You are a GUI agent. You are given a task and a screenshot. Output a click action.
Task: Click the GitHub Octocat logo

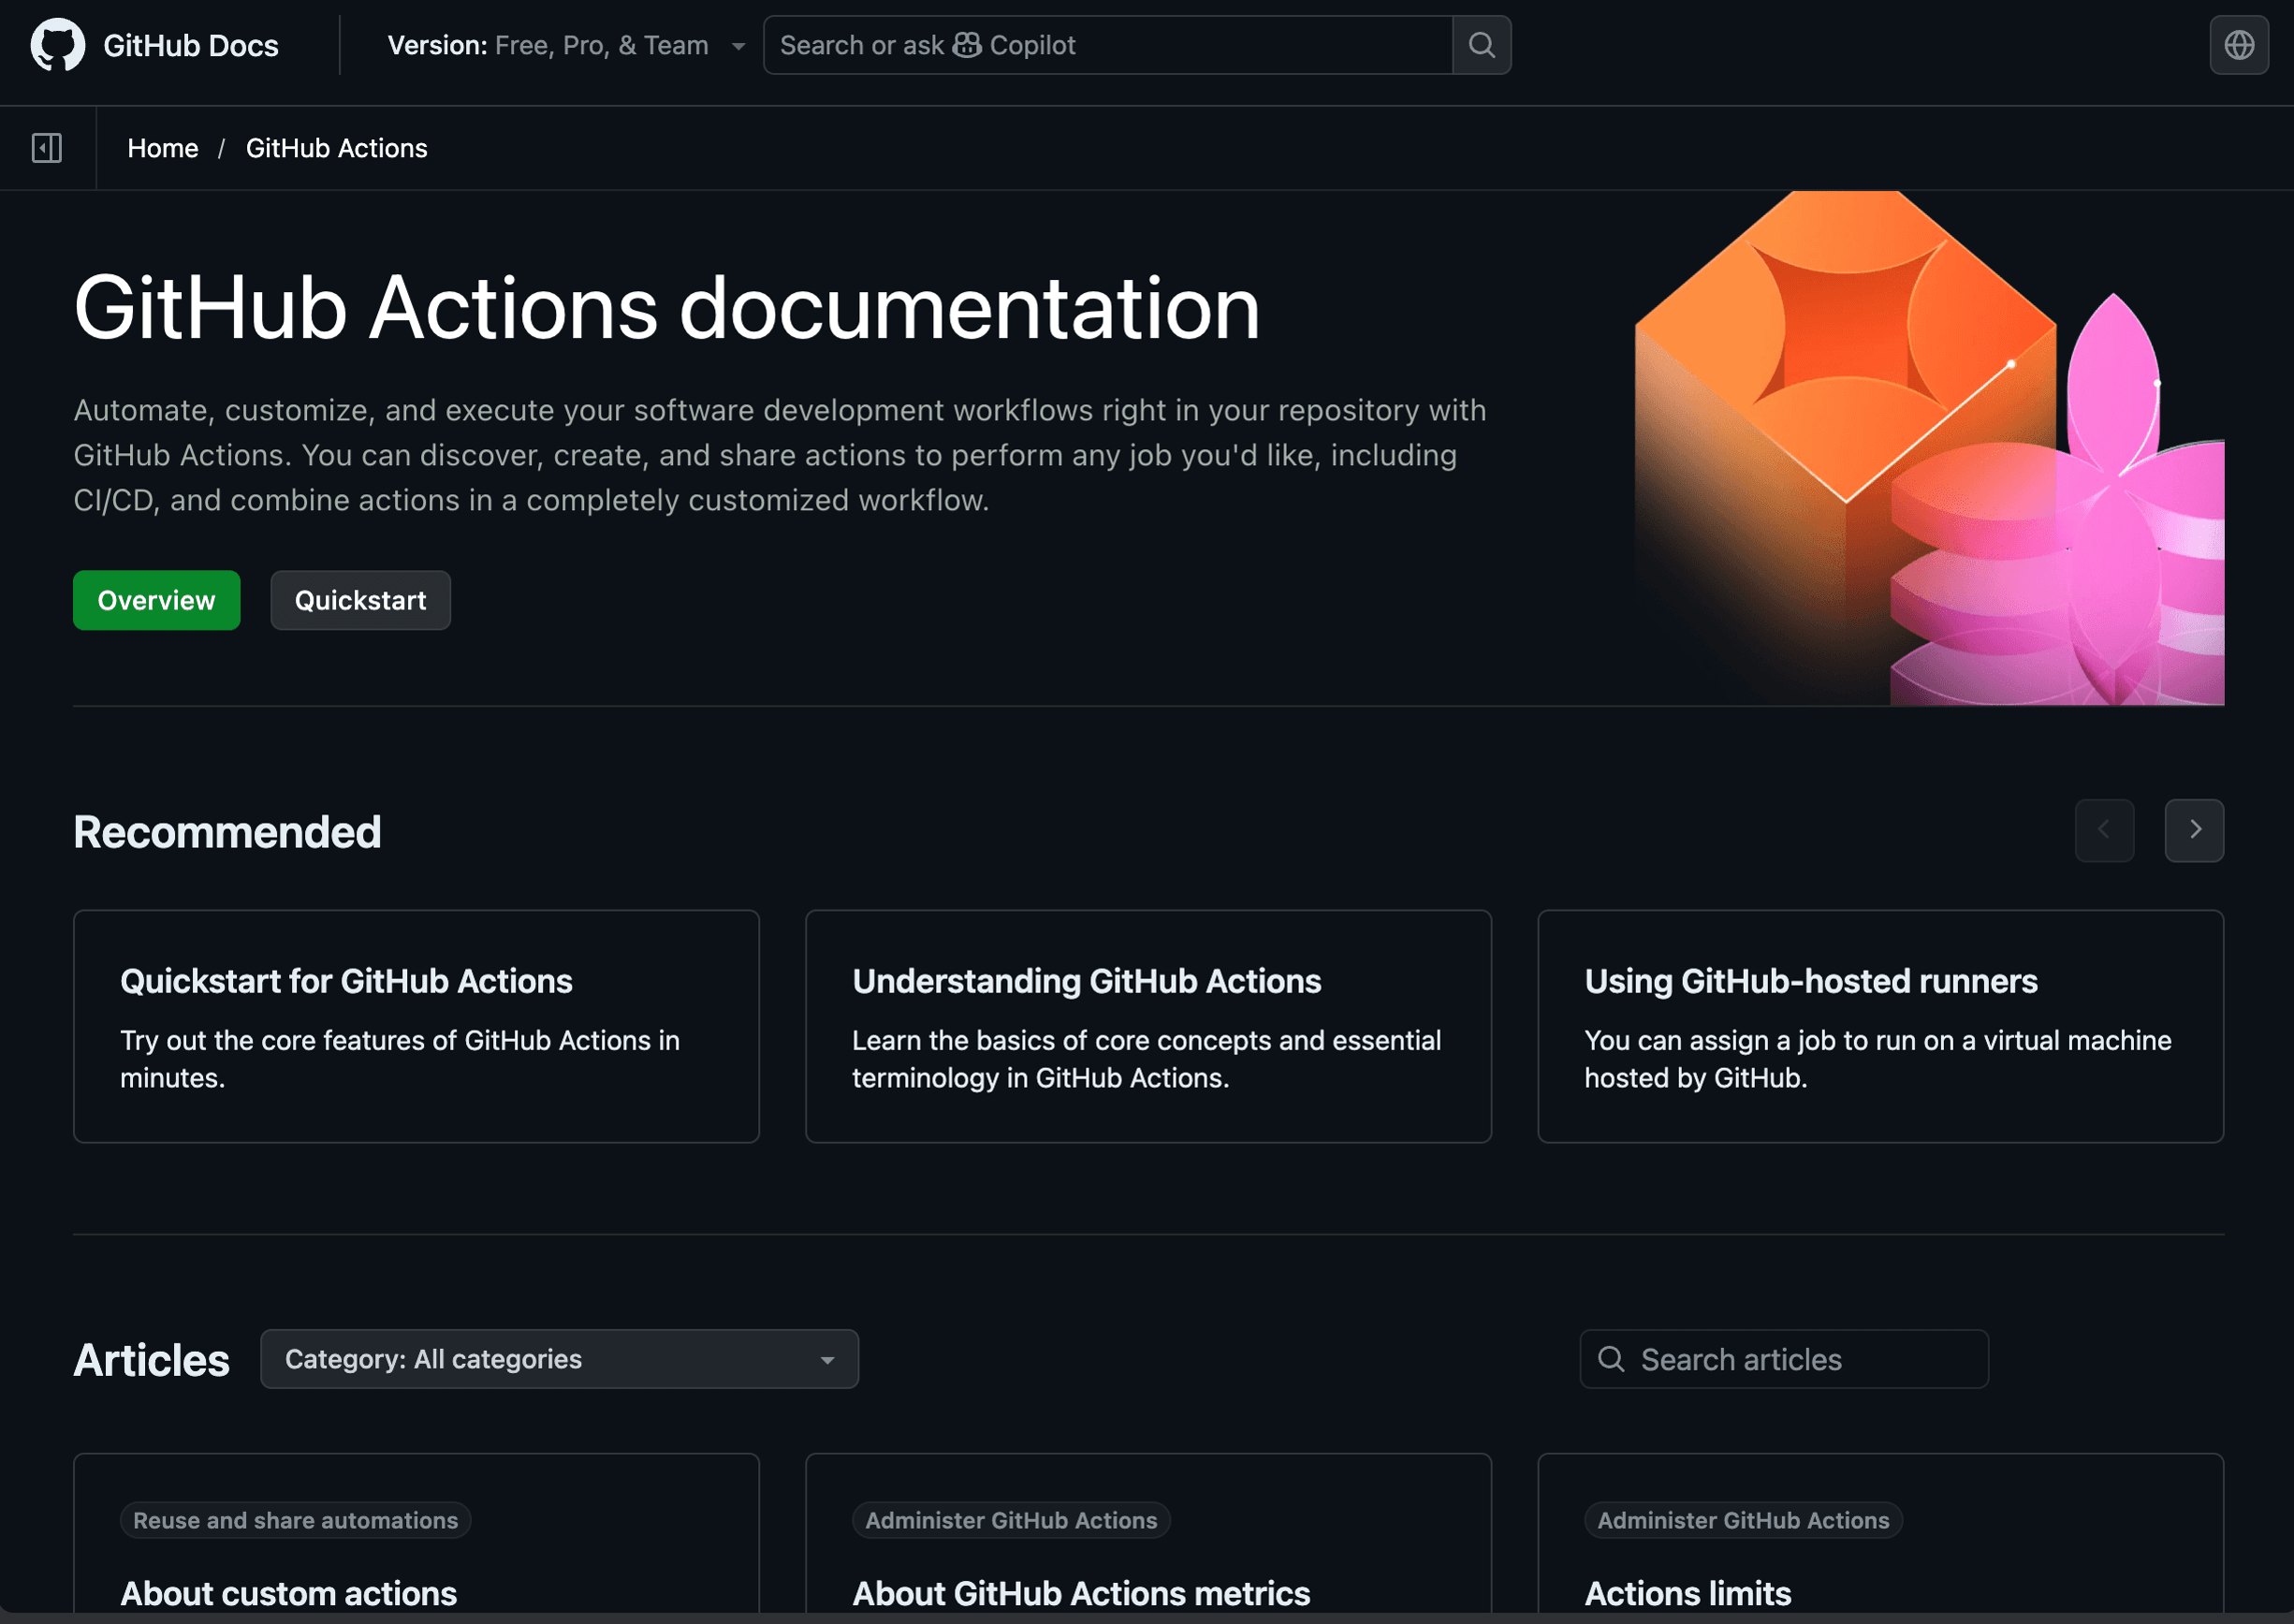tap(58, 45)
